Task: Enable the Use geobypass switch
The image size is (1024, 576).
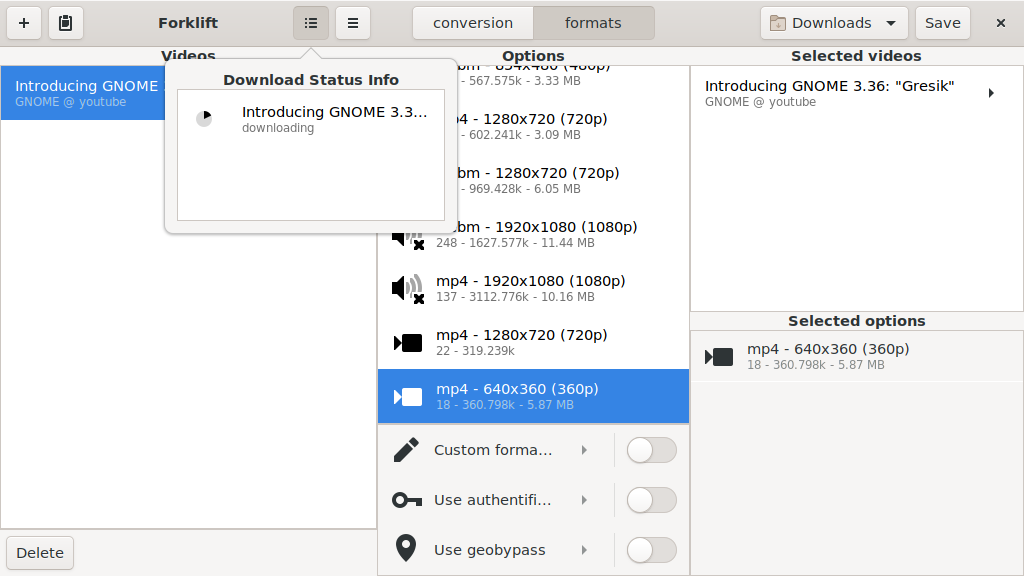Action: [651, 550]
